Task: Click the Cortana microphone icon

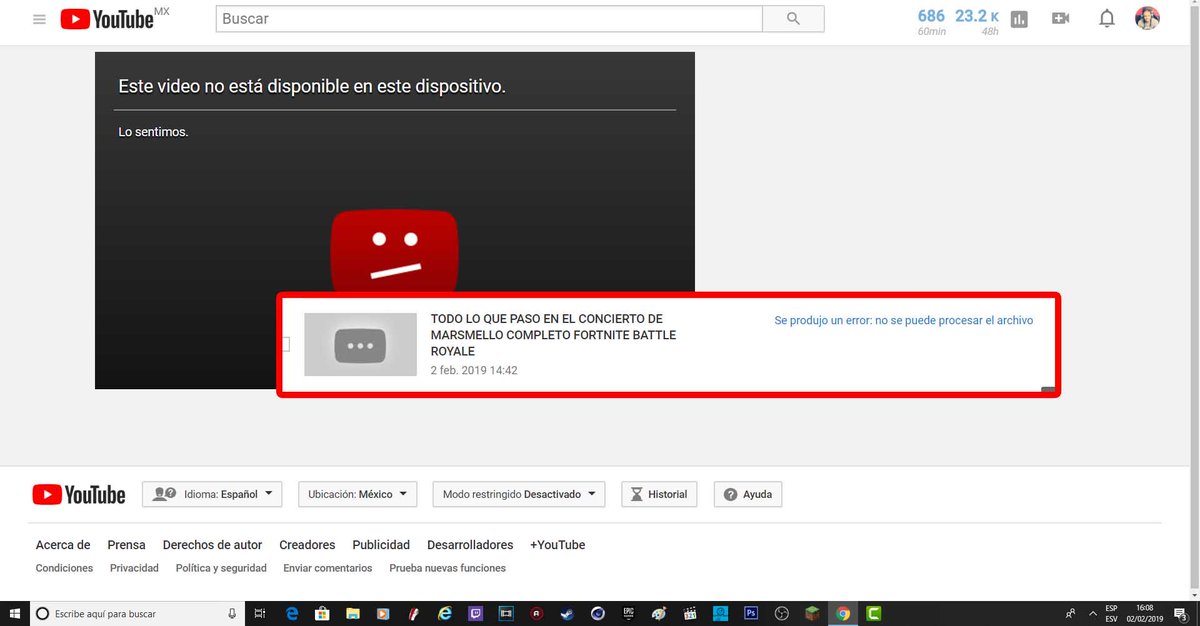Action: coord(232,613)
